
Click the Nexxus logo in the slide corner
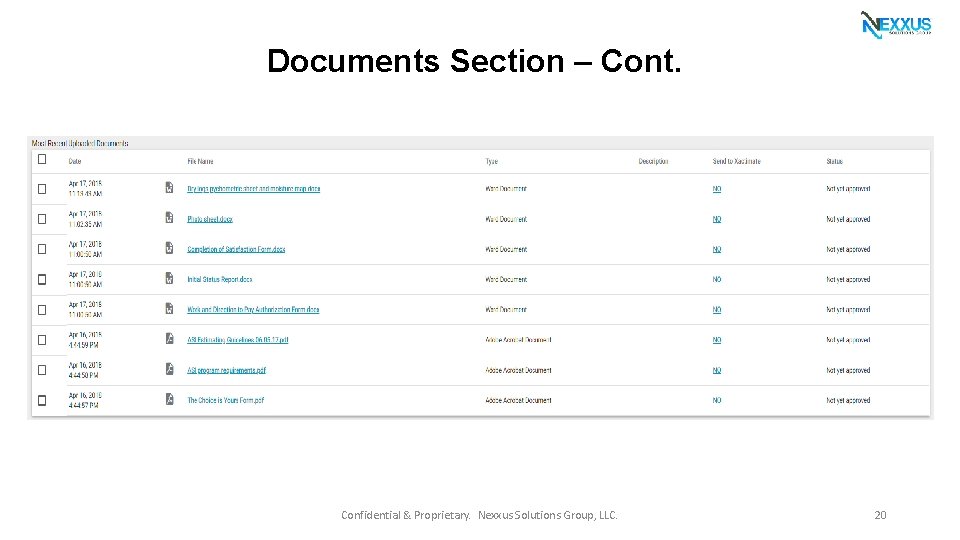tap(896, 24)
